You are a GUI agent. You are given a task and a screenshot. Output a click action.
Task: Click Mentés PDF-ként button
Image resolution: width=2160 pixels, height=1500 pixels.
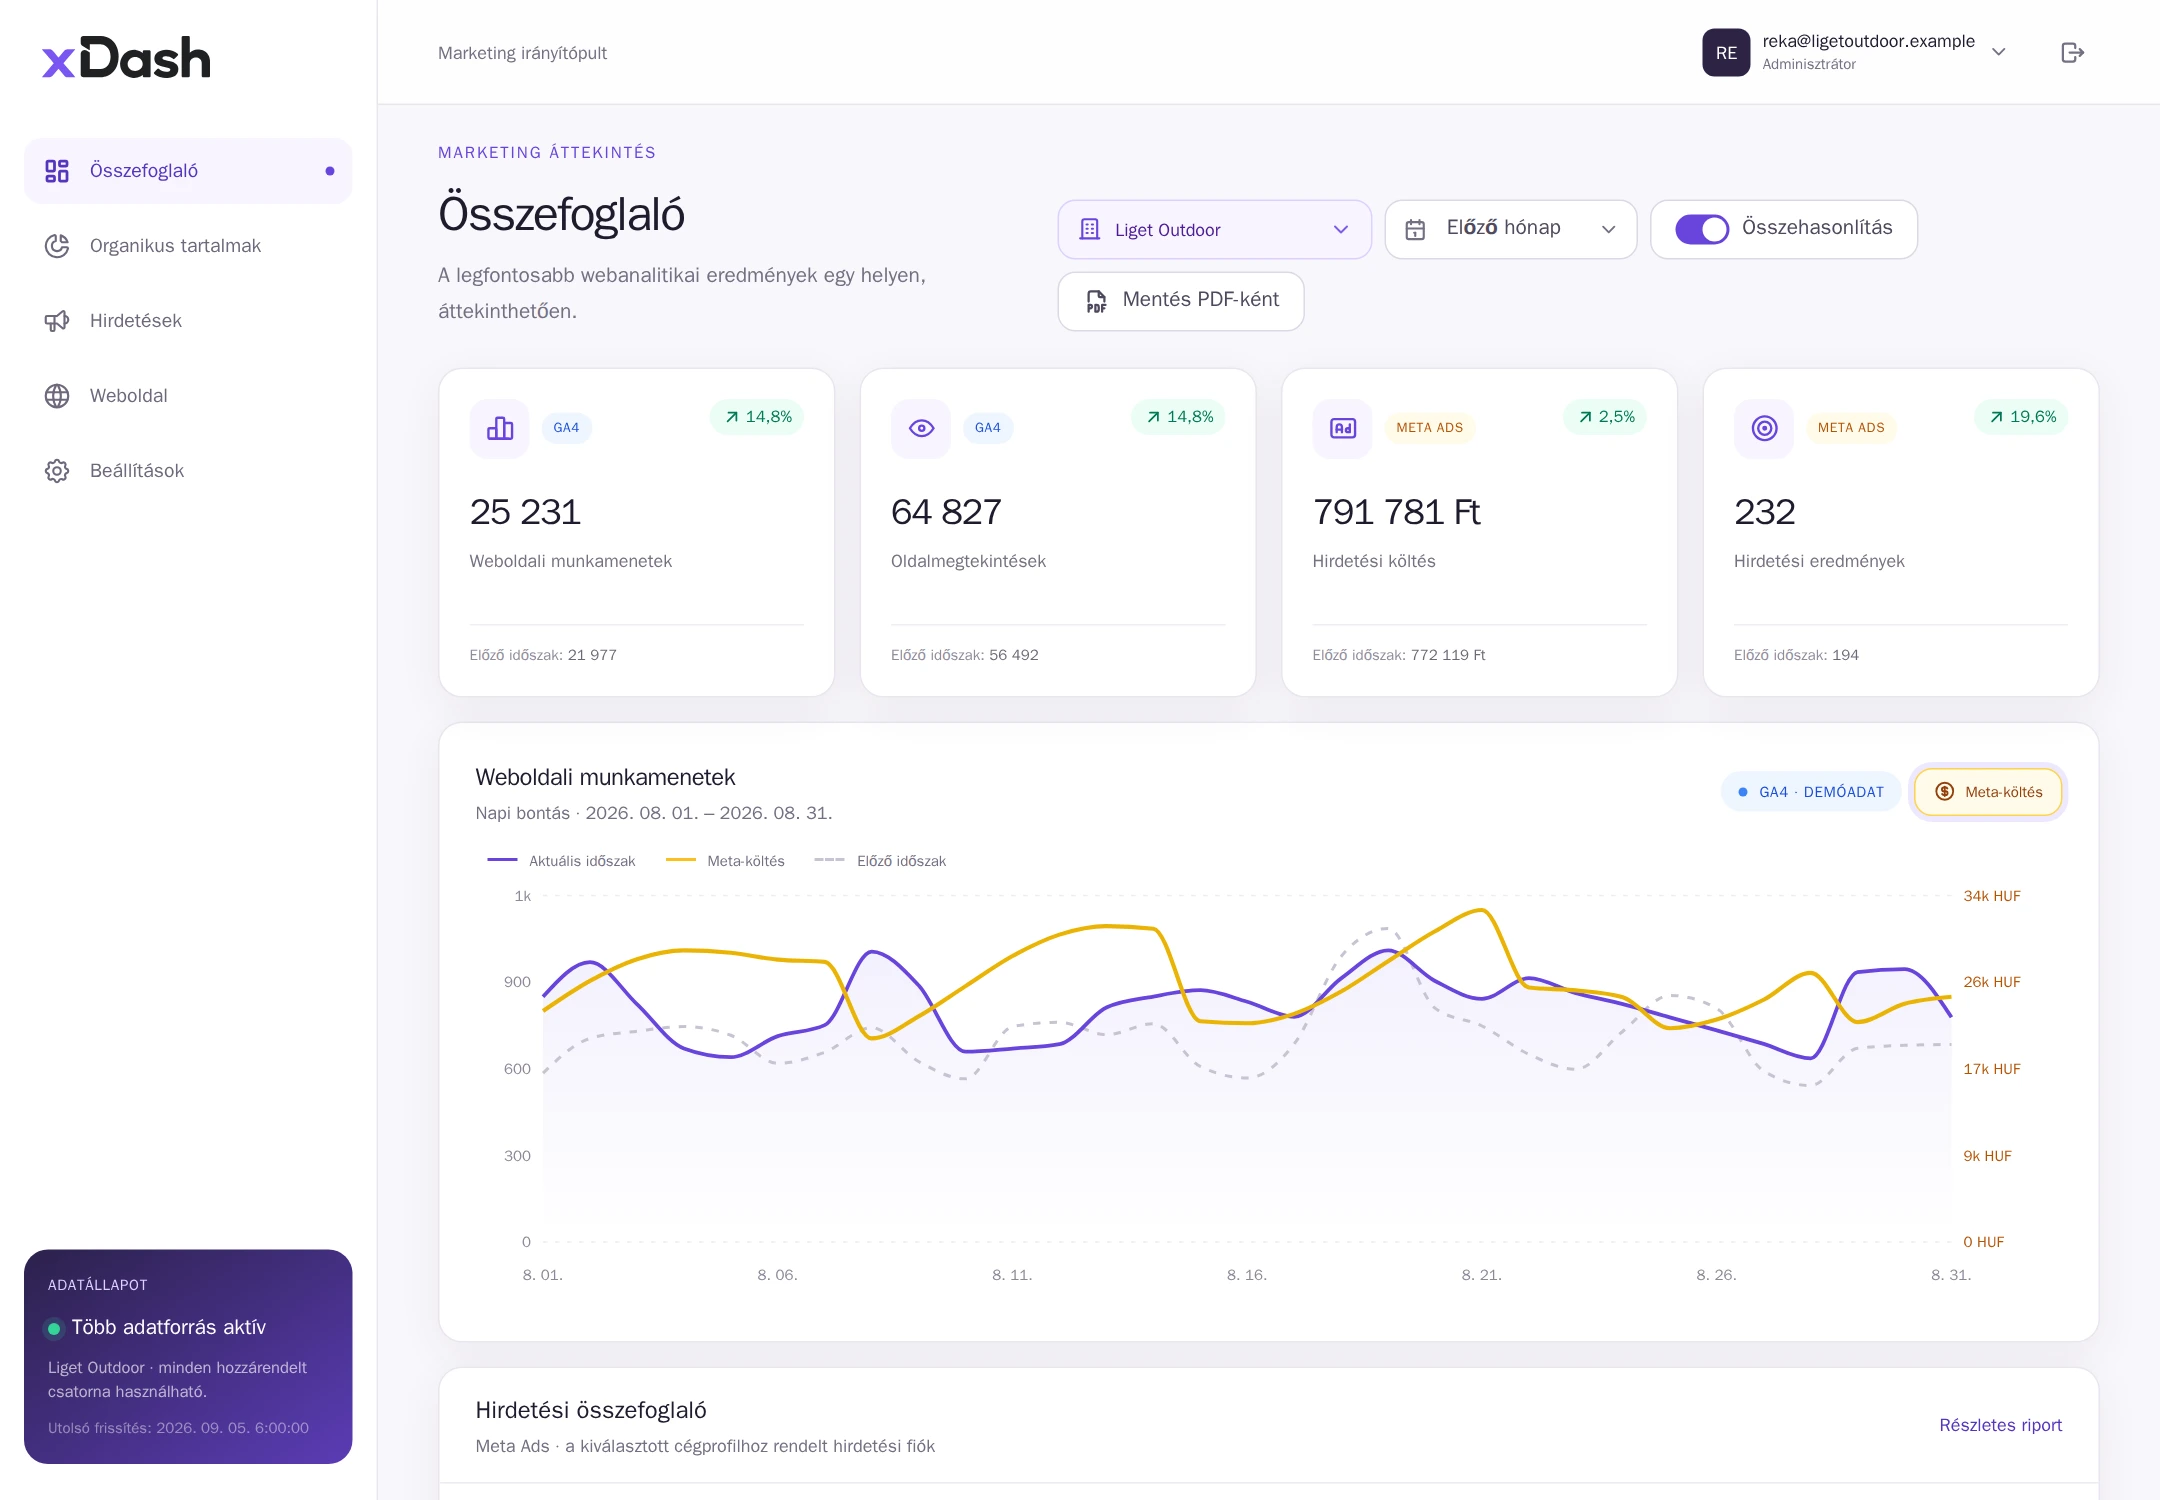pos(1180,301)
